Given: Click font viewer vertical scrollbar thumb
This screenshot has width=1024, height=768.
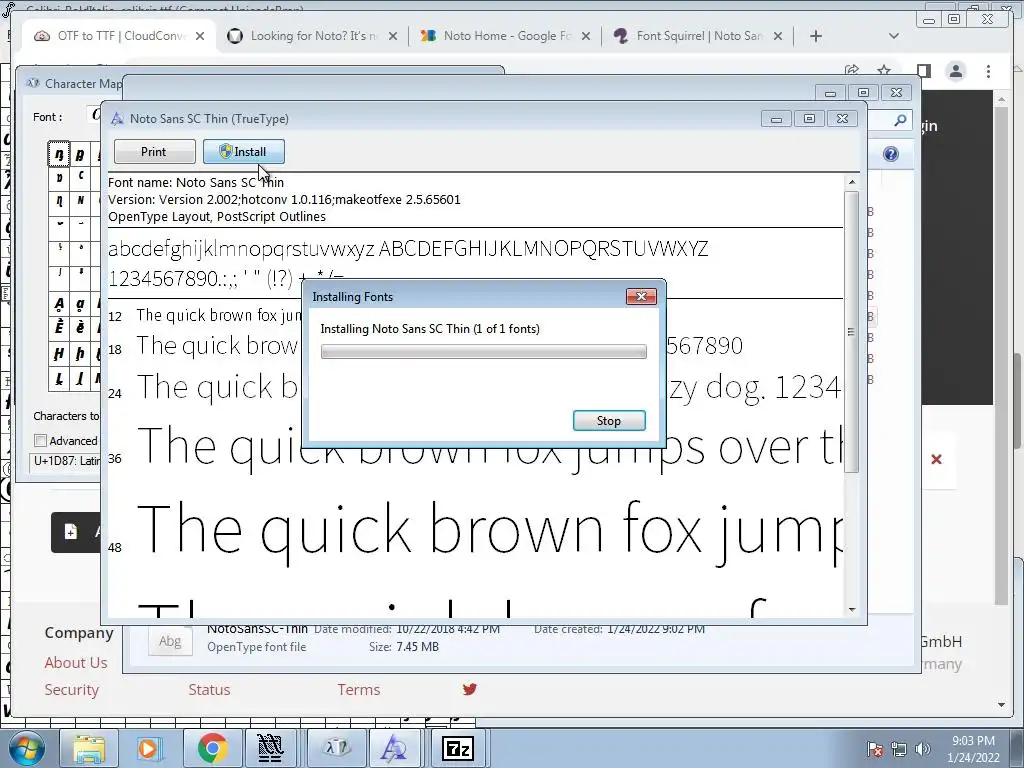Looking at the screenshot, I should [x=851, y=332].
